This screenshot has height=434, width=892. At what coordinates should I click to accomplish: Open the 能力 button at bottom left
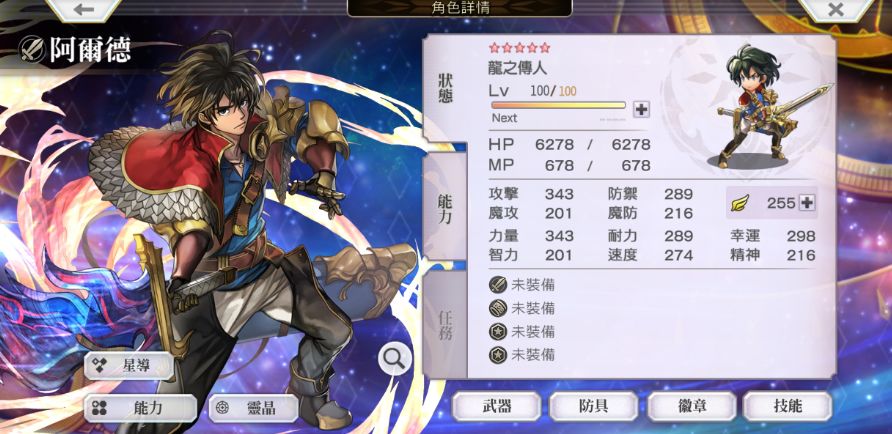(141, 408)
